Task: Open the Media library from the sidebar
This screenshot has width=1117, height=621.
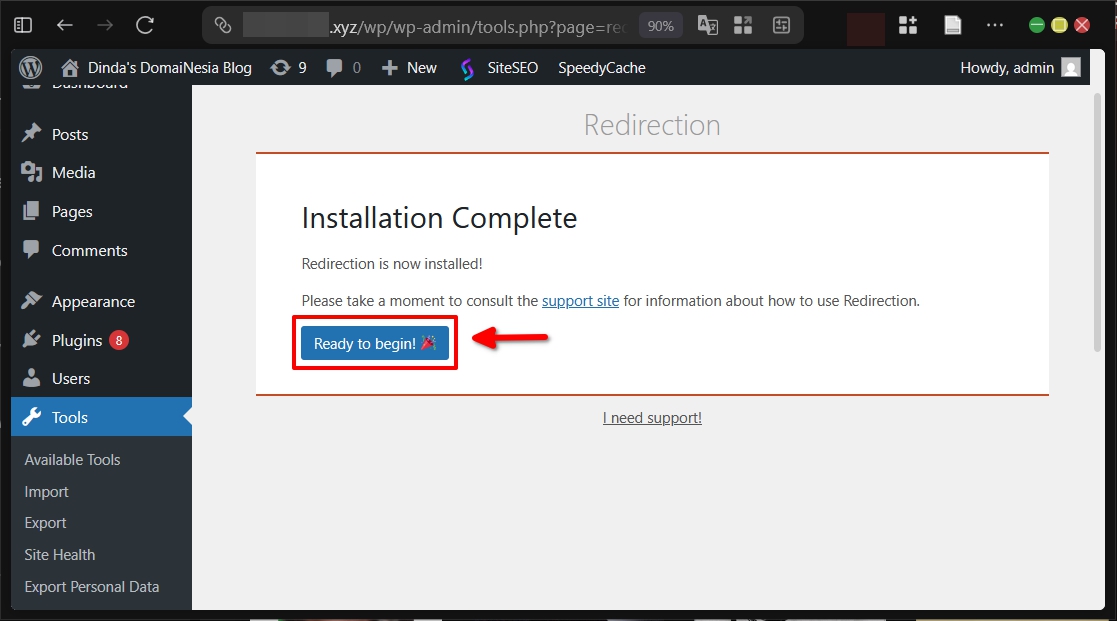Action: click(70, 172)
